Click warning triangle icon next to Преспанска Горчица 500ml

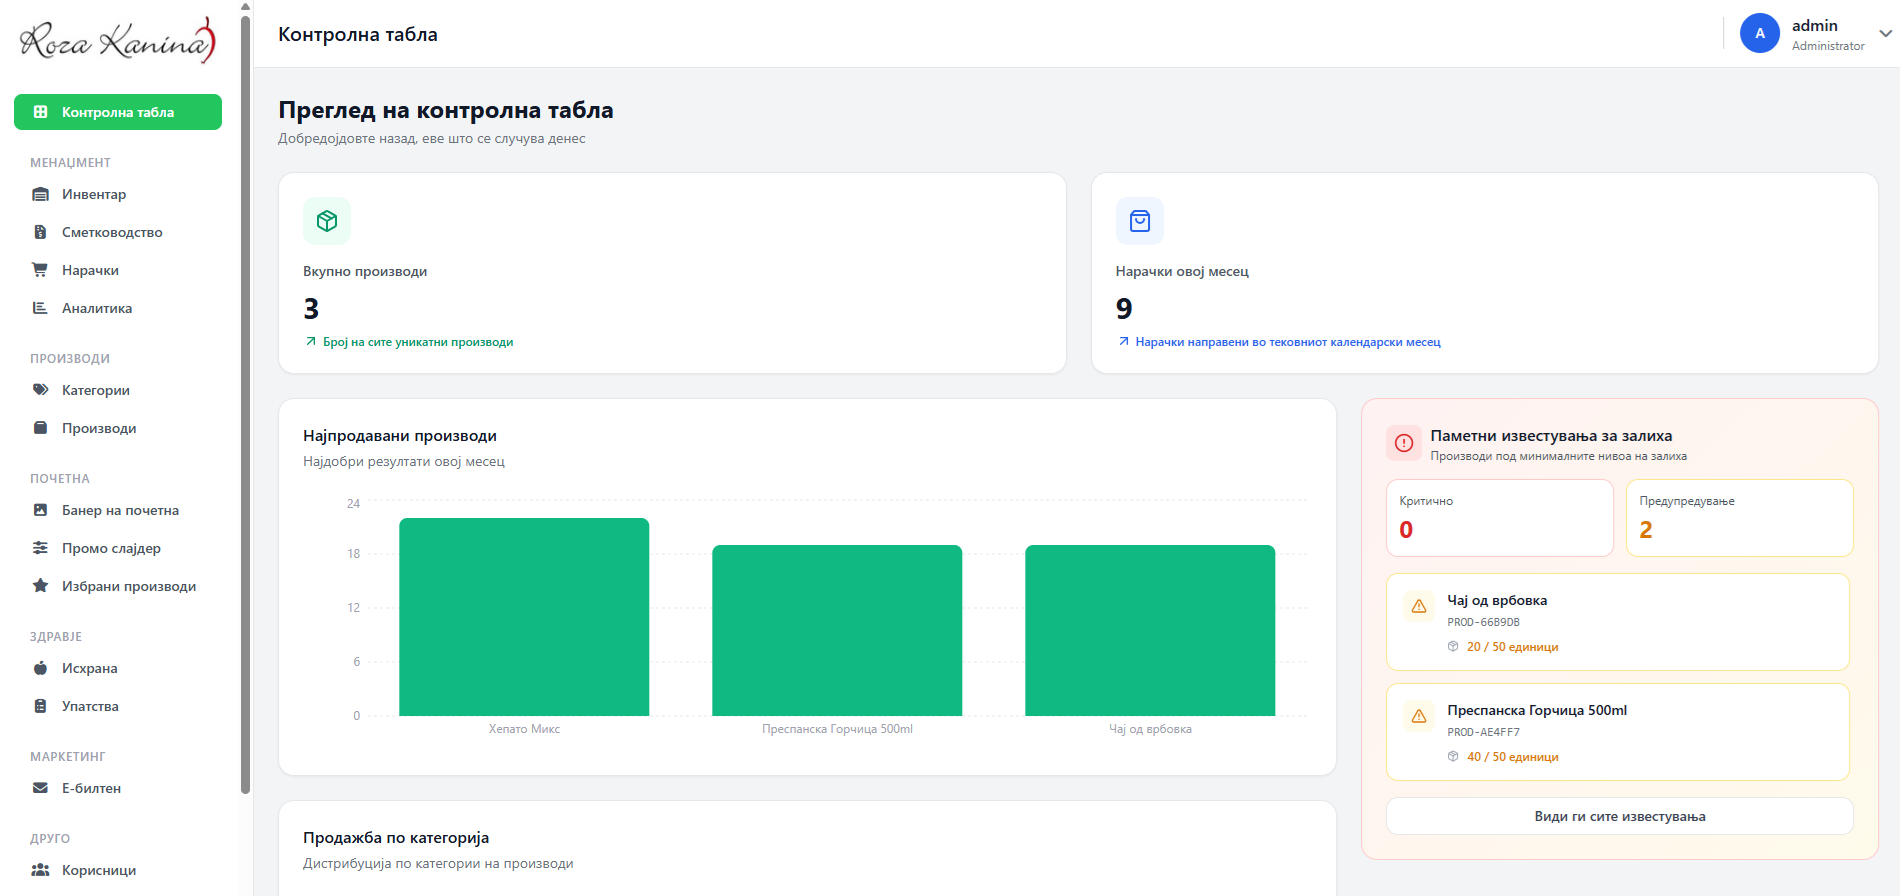[1419, 716]
